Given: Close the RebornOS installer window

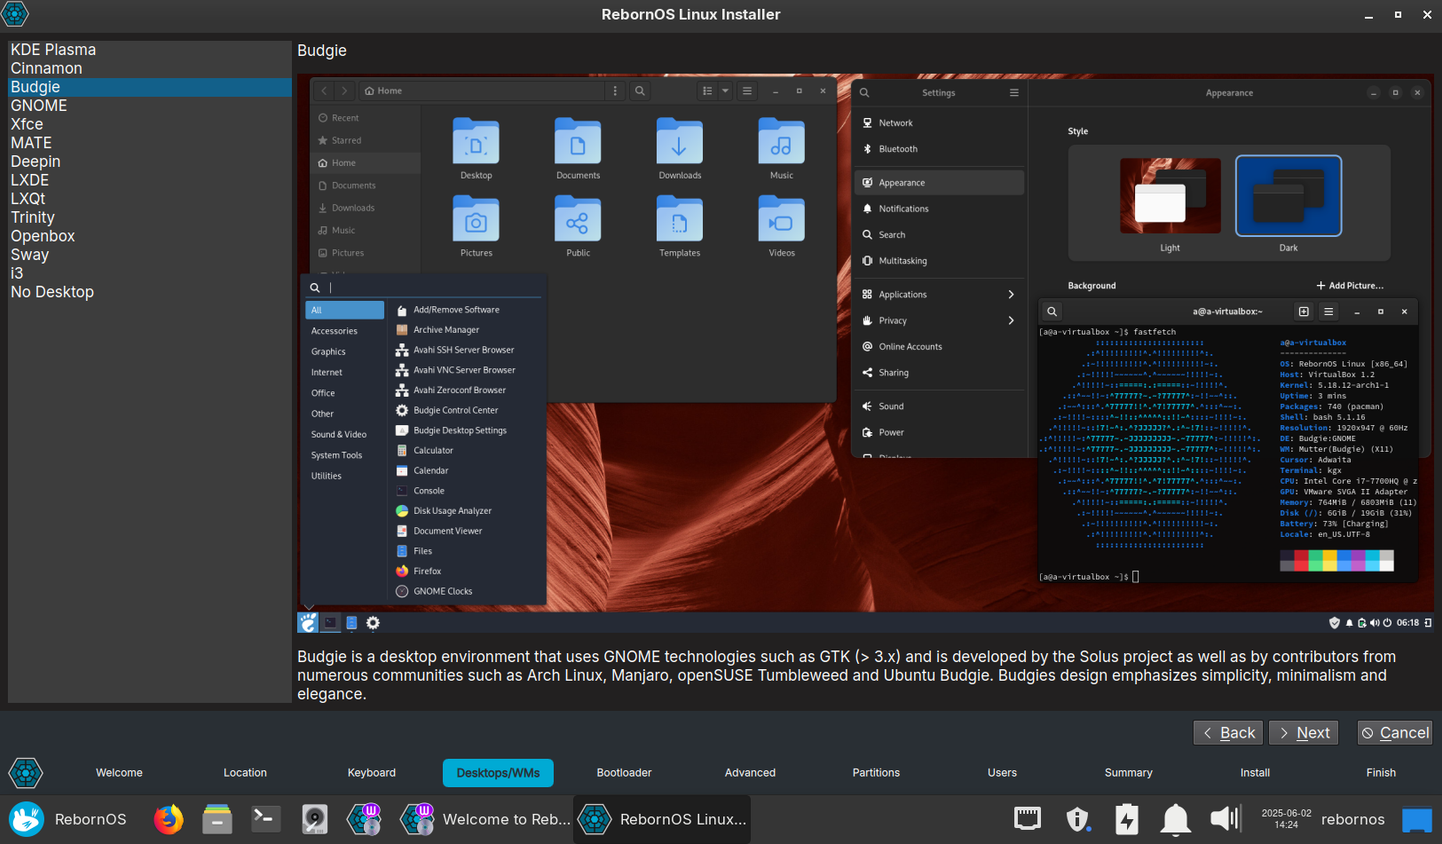Looking at the screenshot, I should (1427, 15).
